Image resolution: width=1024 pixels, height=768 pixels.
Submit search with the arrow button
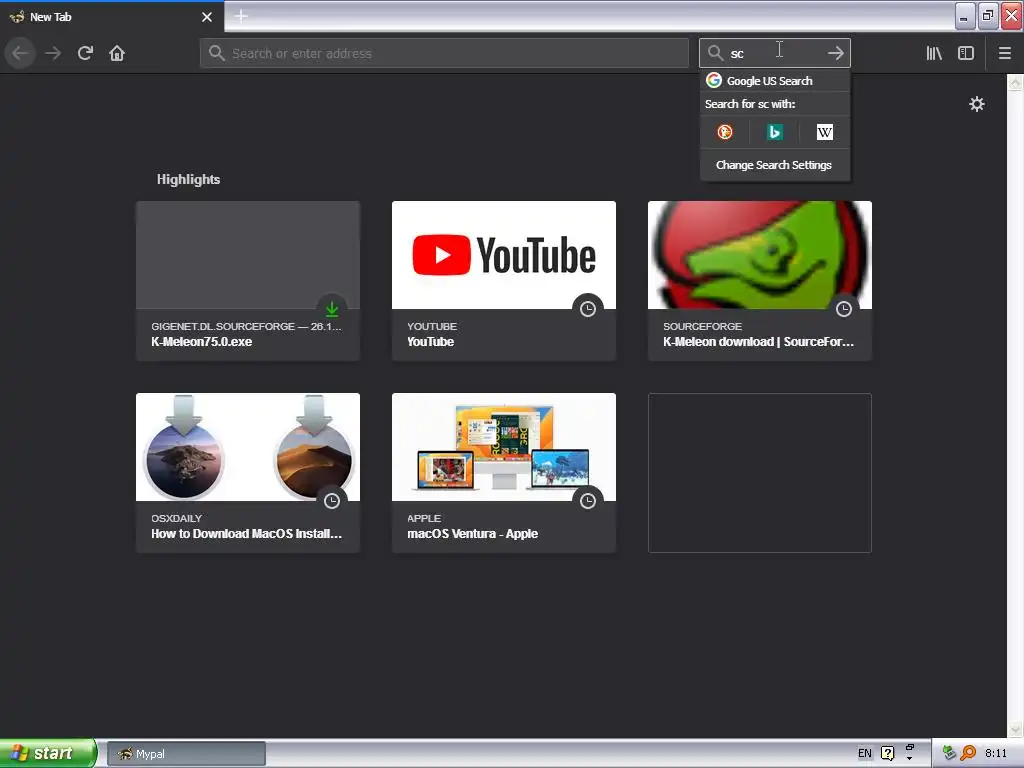[835, 53]
